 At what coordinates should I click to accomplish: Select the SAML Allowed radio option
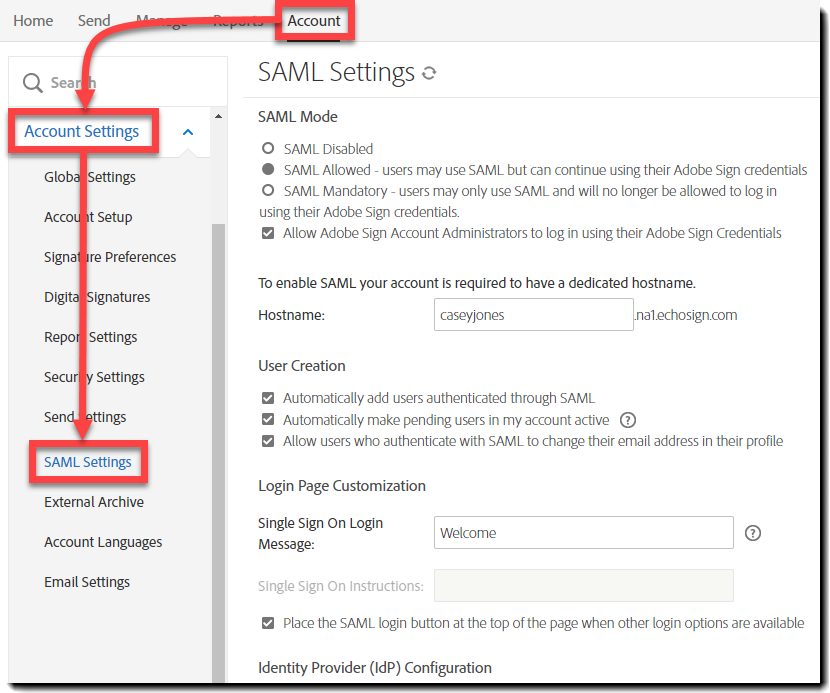(x=268, y=170)
